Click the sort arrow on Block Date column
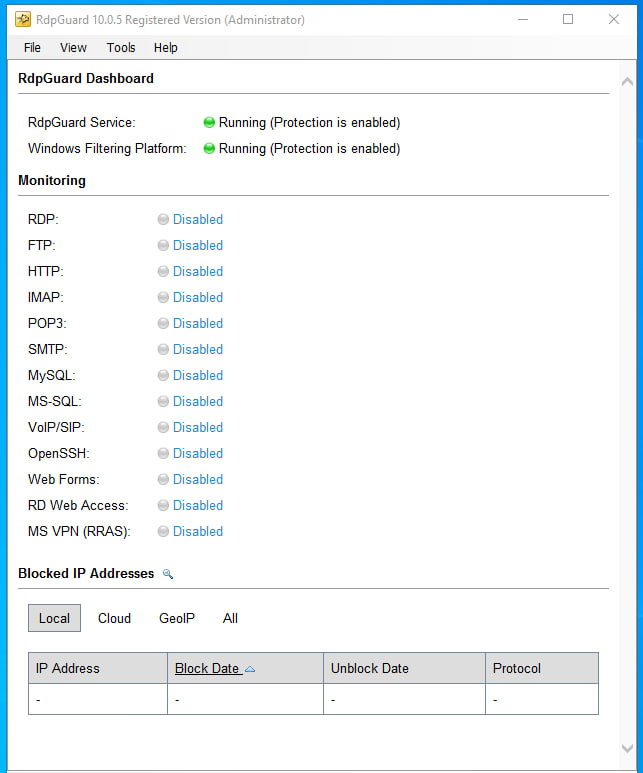Image resolution: width=643 pixels, height=773 pixels. 250,669
